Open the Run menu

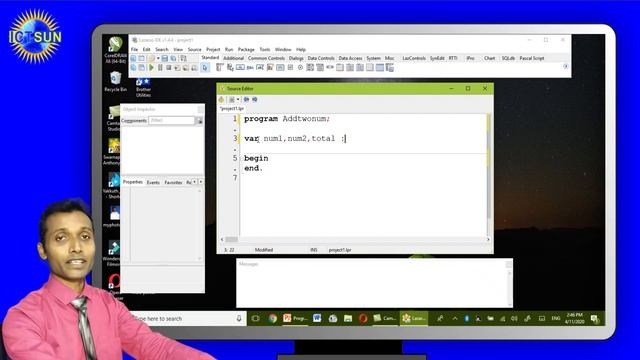[x=229, y=49]
